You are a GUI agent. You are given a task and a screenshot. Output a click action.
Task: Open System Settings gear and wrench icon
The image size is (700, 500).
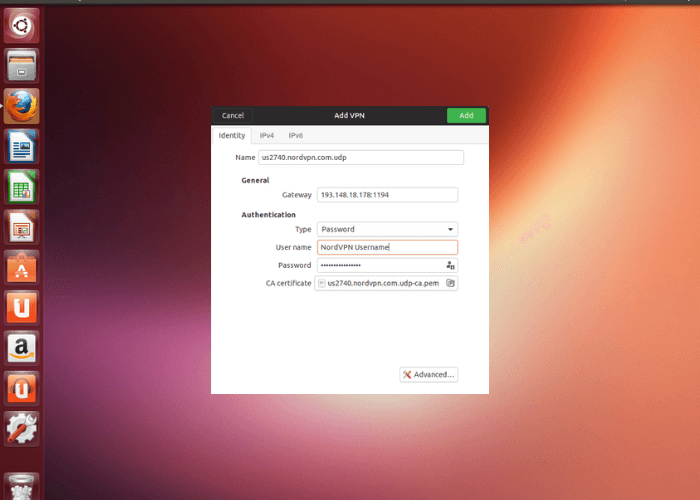coord(21,428)
